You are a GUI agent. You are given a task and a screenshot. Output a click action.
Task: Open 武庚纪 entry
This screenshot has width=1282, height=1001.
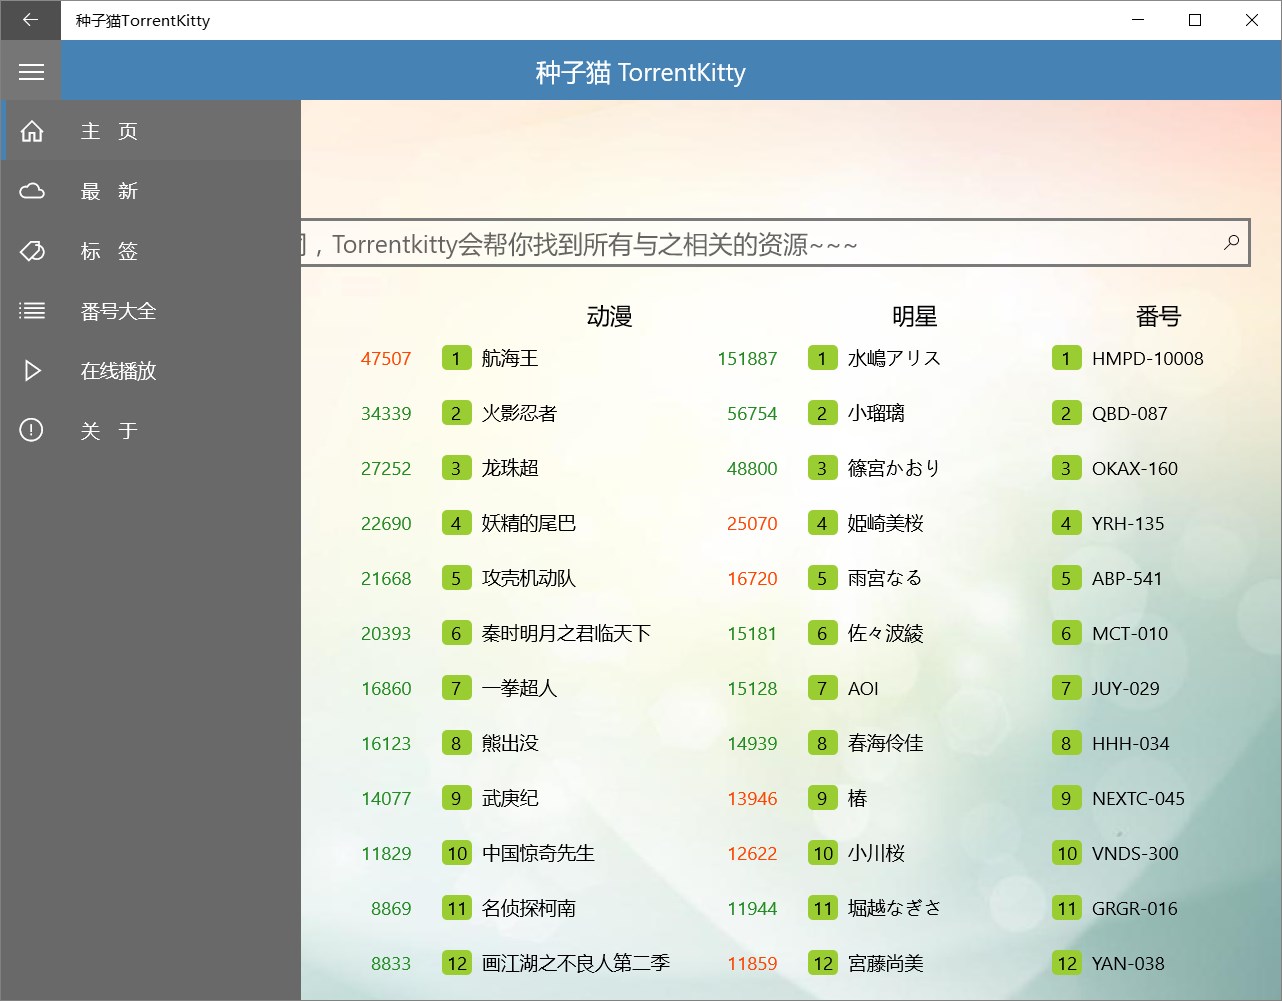coord(510,799)
